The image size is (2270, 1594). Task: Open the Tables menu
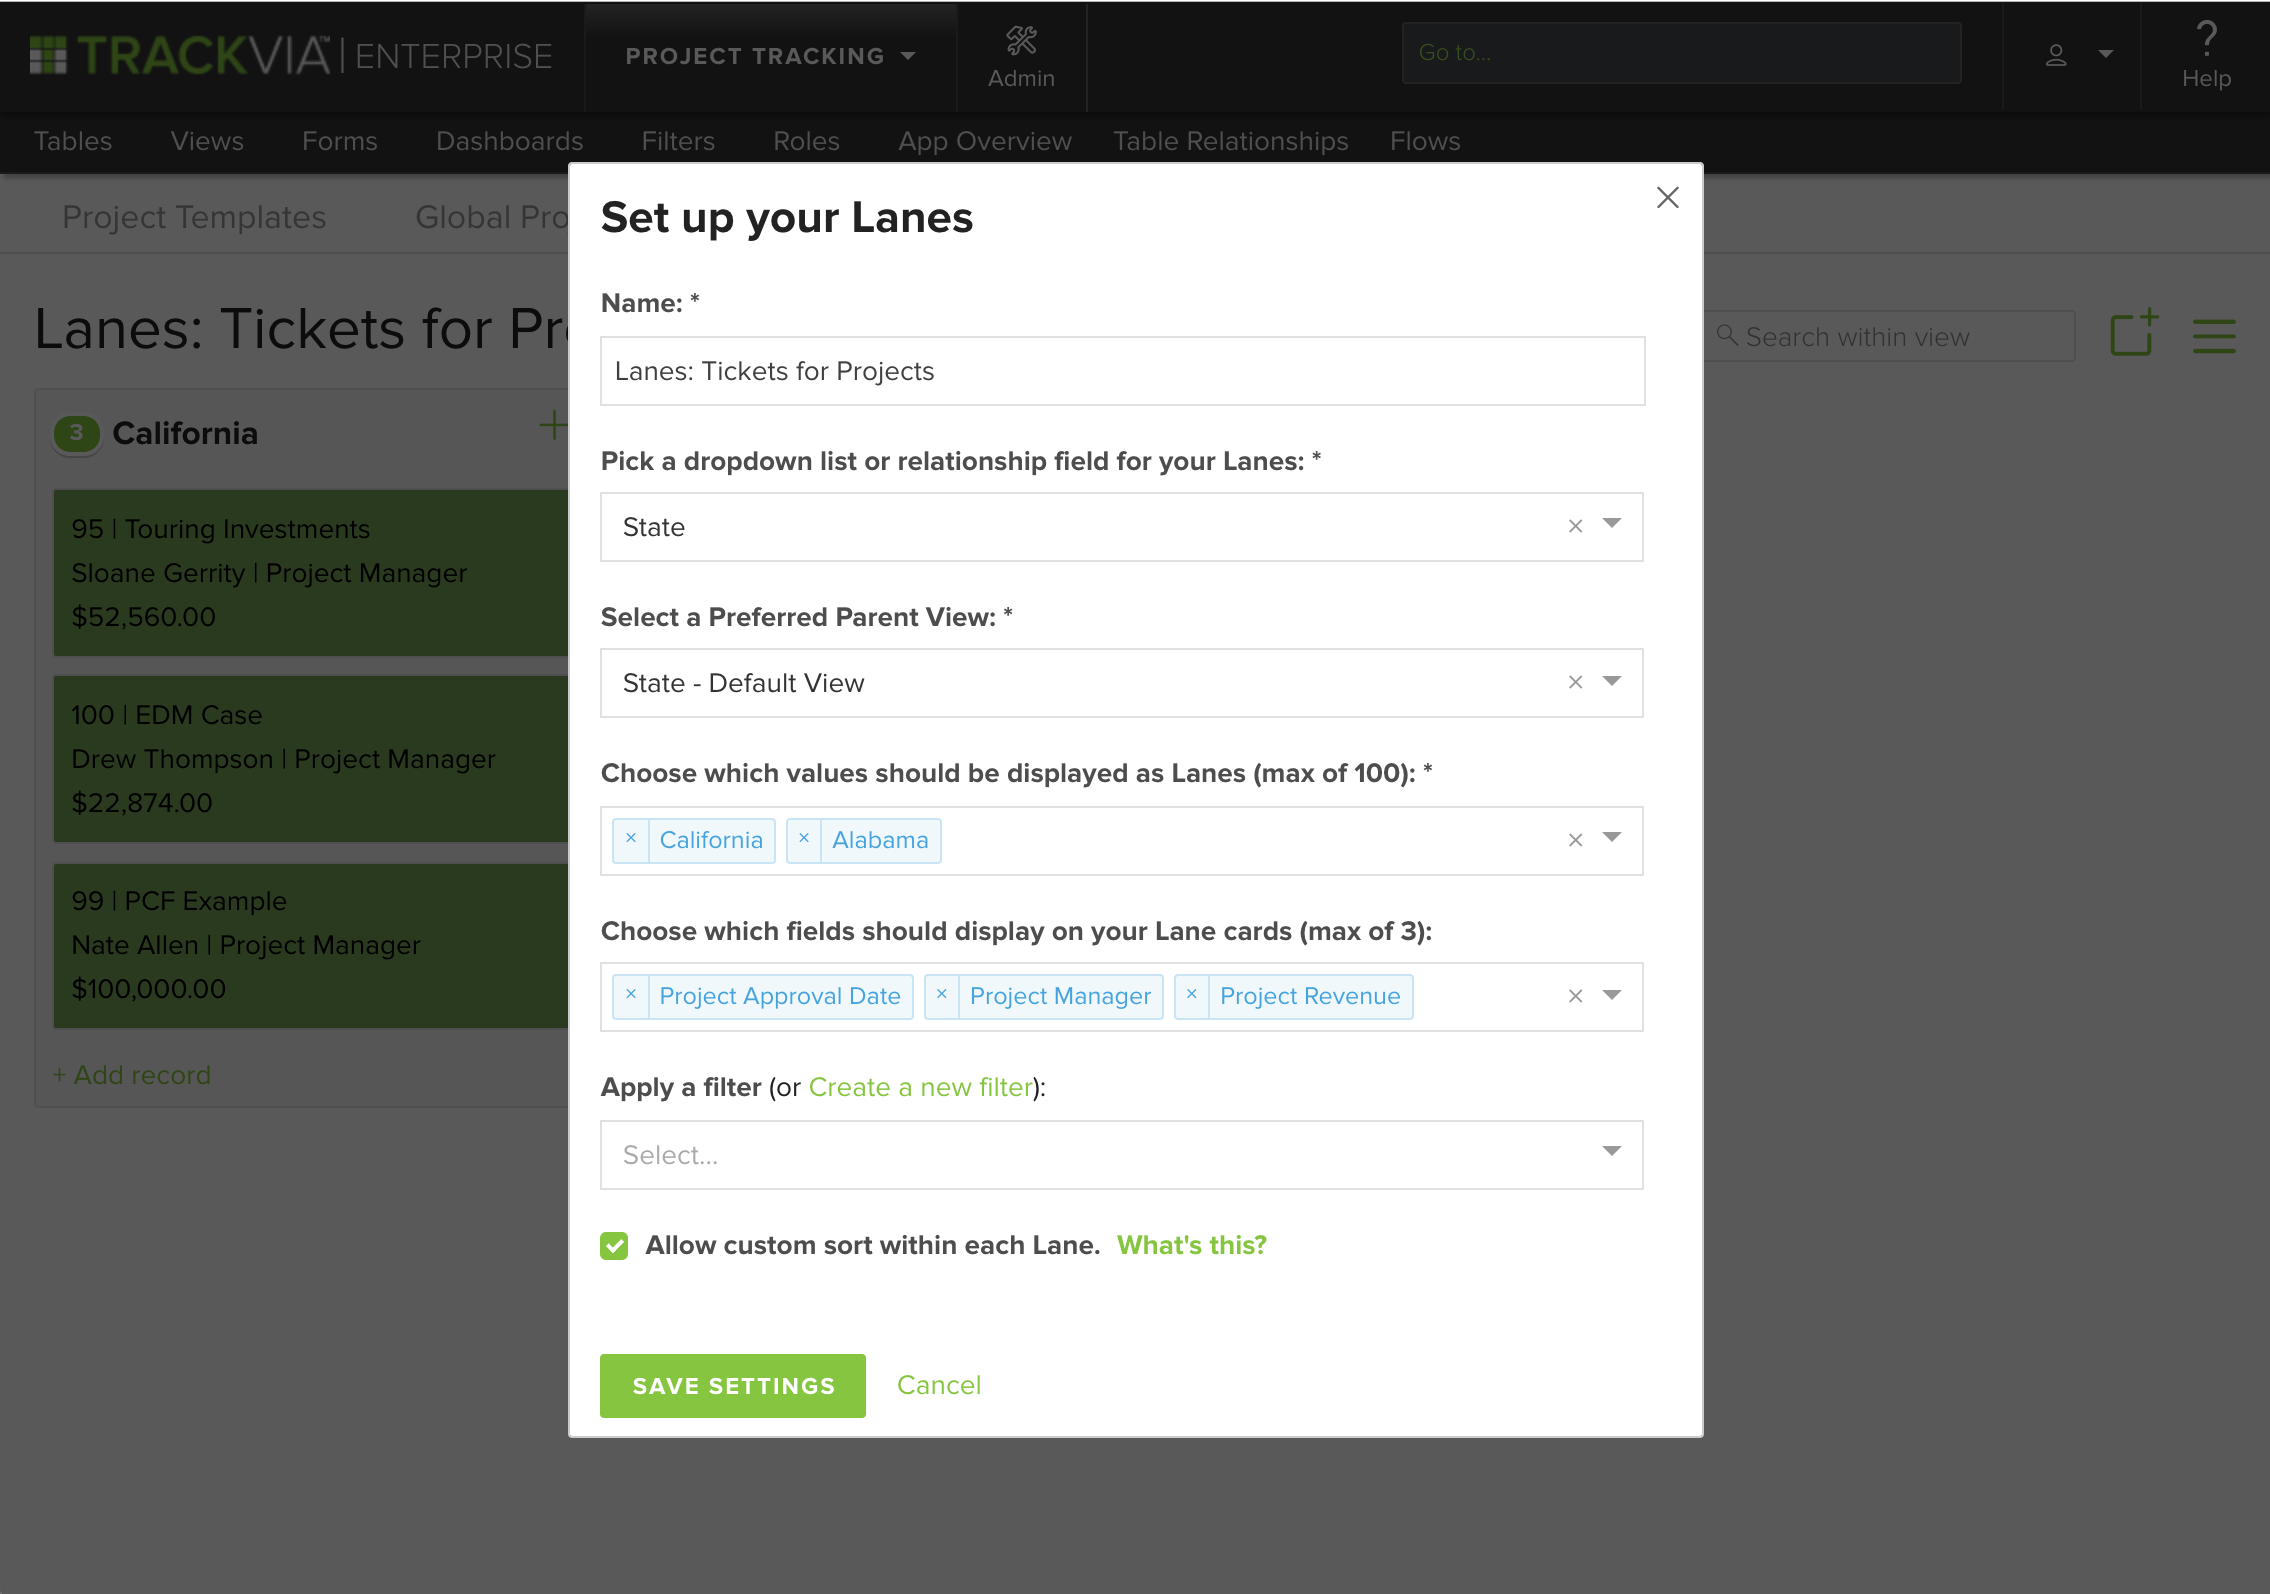tap(73, 141)
